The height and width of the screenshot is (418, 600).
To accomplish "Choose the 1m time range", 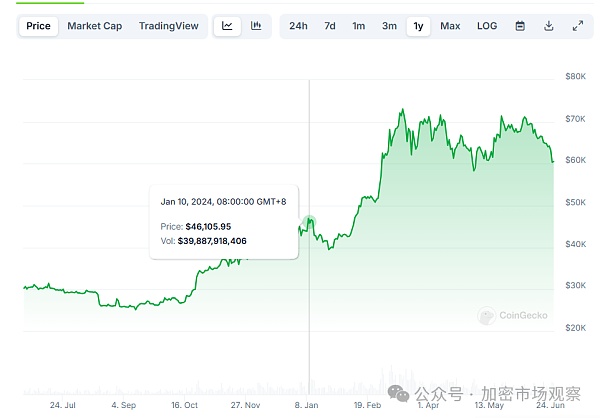I will [358, 25].
